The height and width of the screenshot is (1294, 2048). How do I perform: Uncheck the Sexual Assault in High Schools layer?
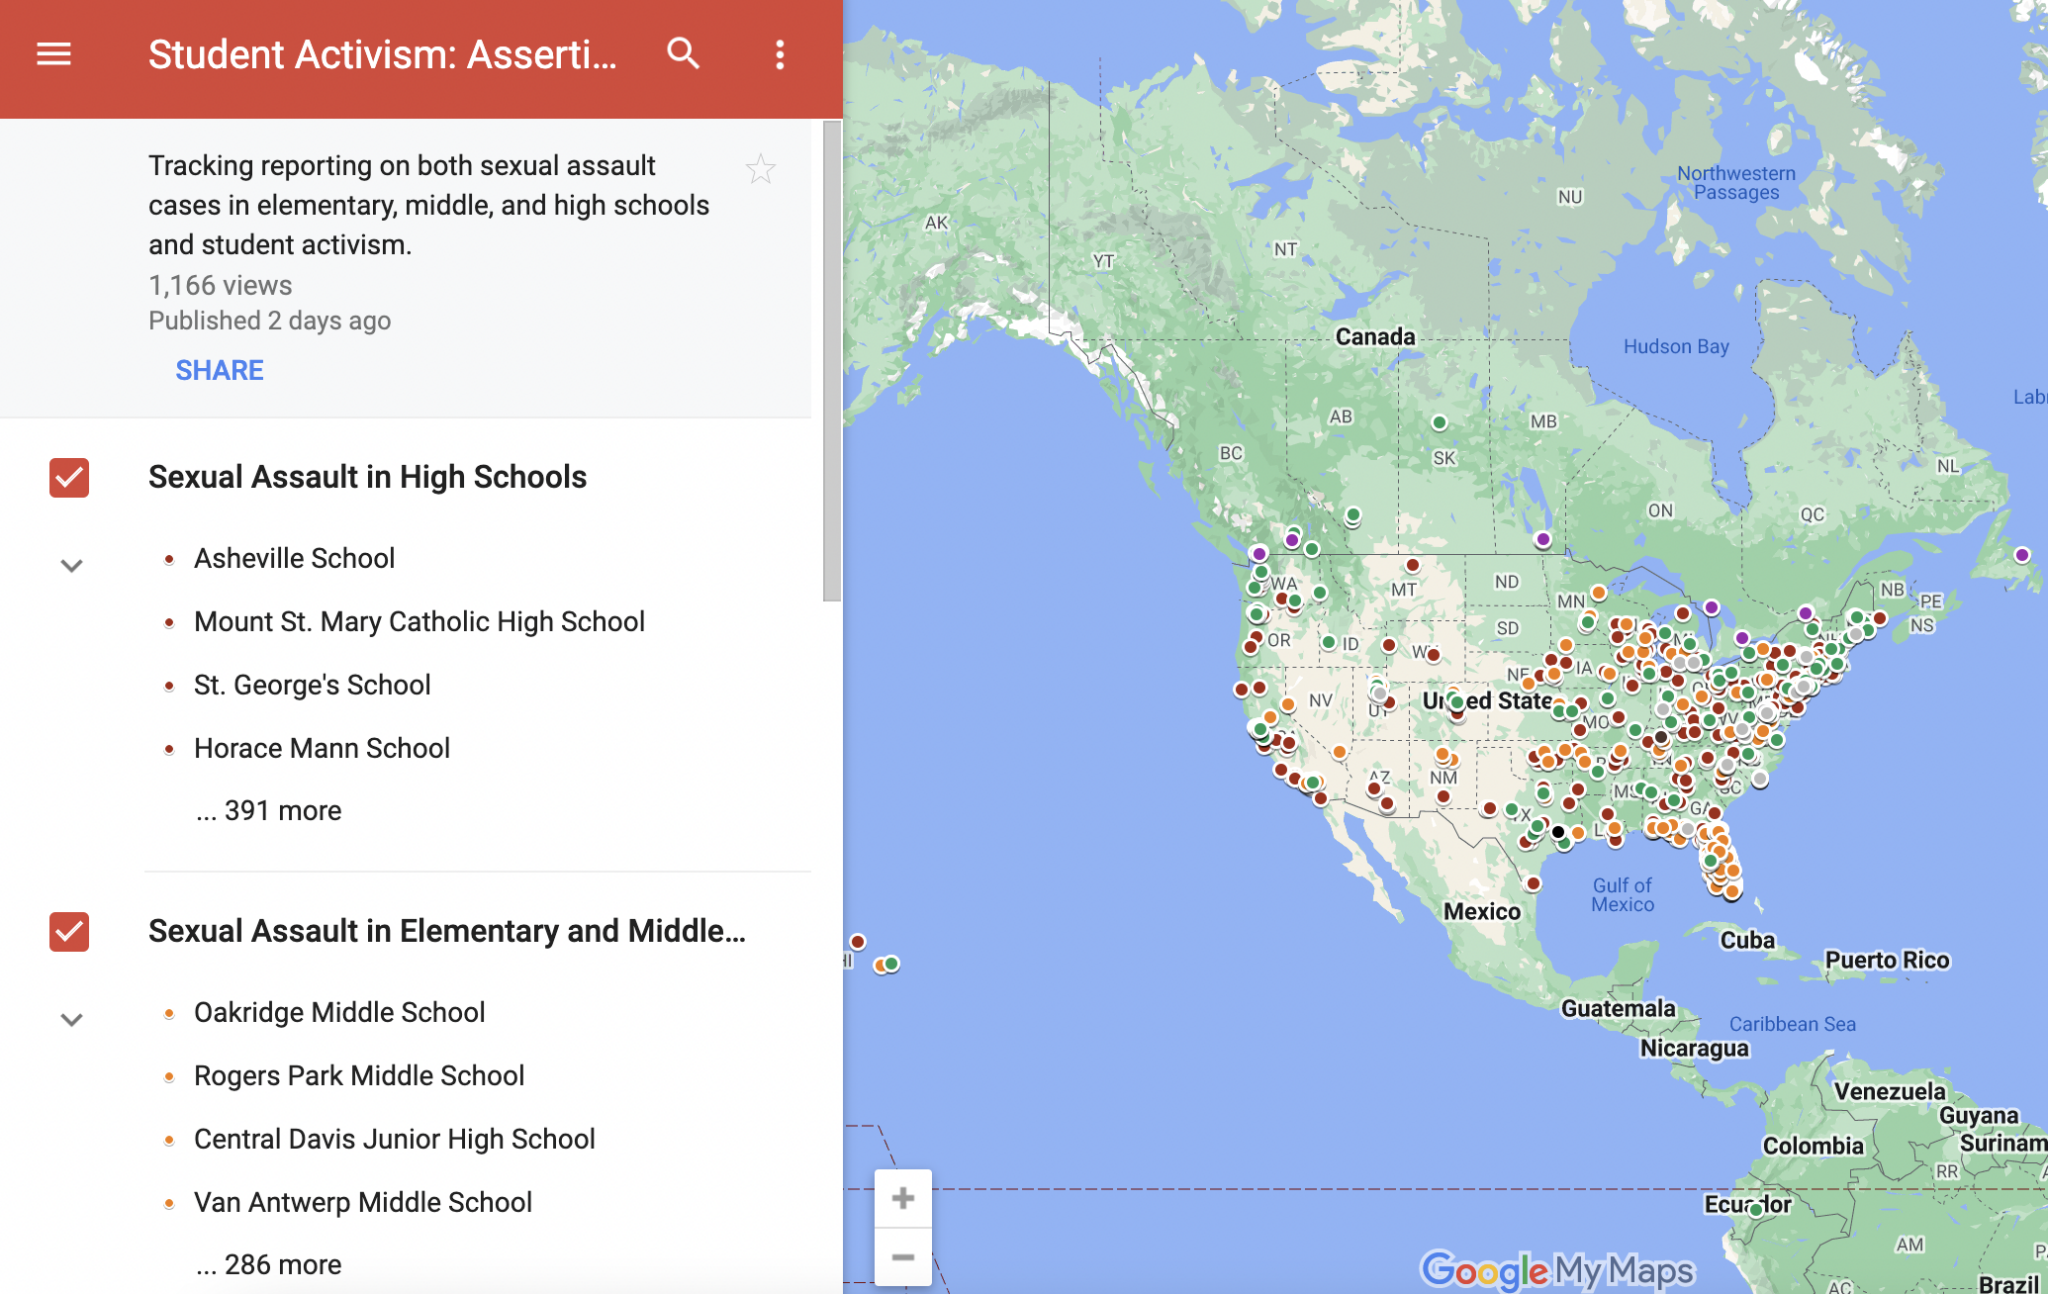[68, 478]
